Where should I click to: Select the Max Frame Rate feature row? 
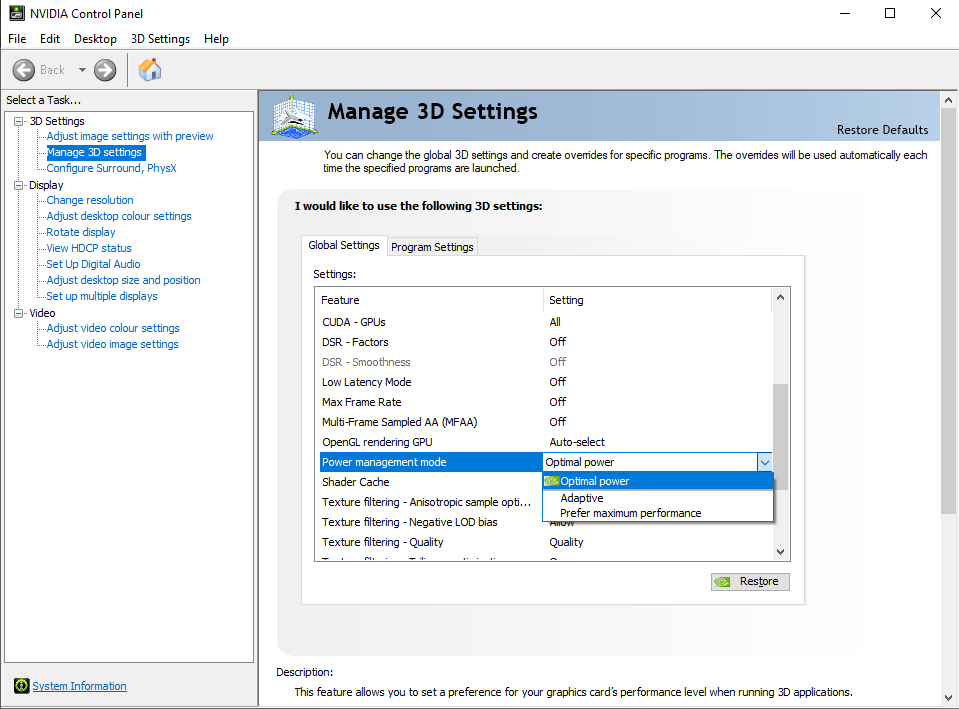click(546, 402)
